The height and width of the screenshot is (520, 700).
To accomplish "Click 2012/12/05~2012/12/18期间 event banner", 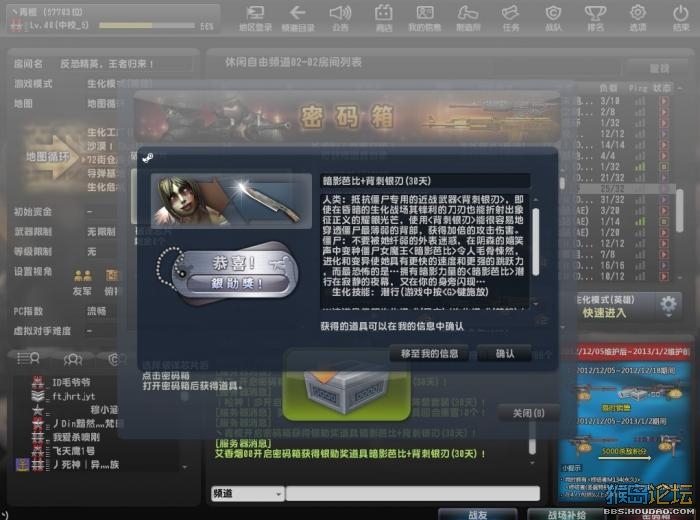I will click(625, 370).
